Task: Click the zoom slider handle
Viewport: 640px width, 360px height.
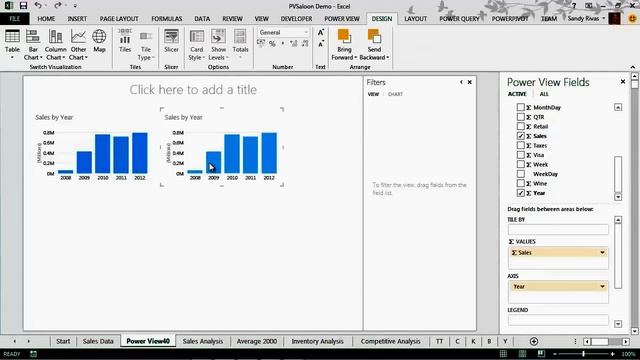Action: pyautogui.click(x=584, y=354)
